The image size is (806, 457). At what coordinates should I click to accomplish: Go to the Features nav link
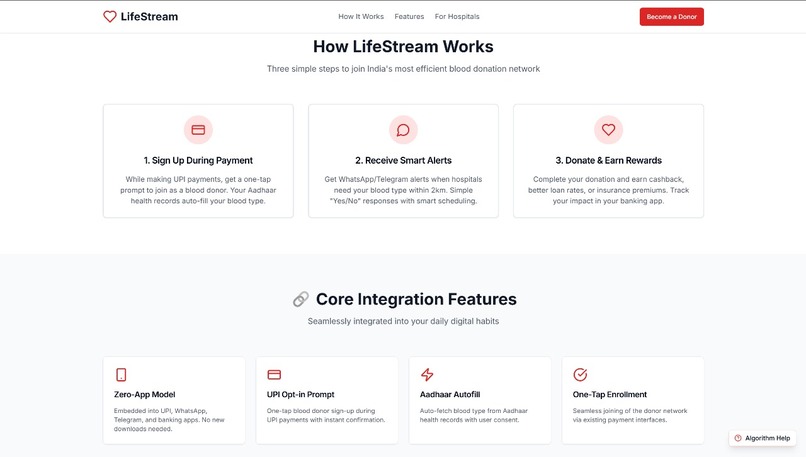[x=409, y=16]
